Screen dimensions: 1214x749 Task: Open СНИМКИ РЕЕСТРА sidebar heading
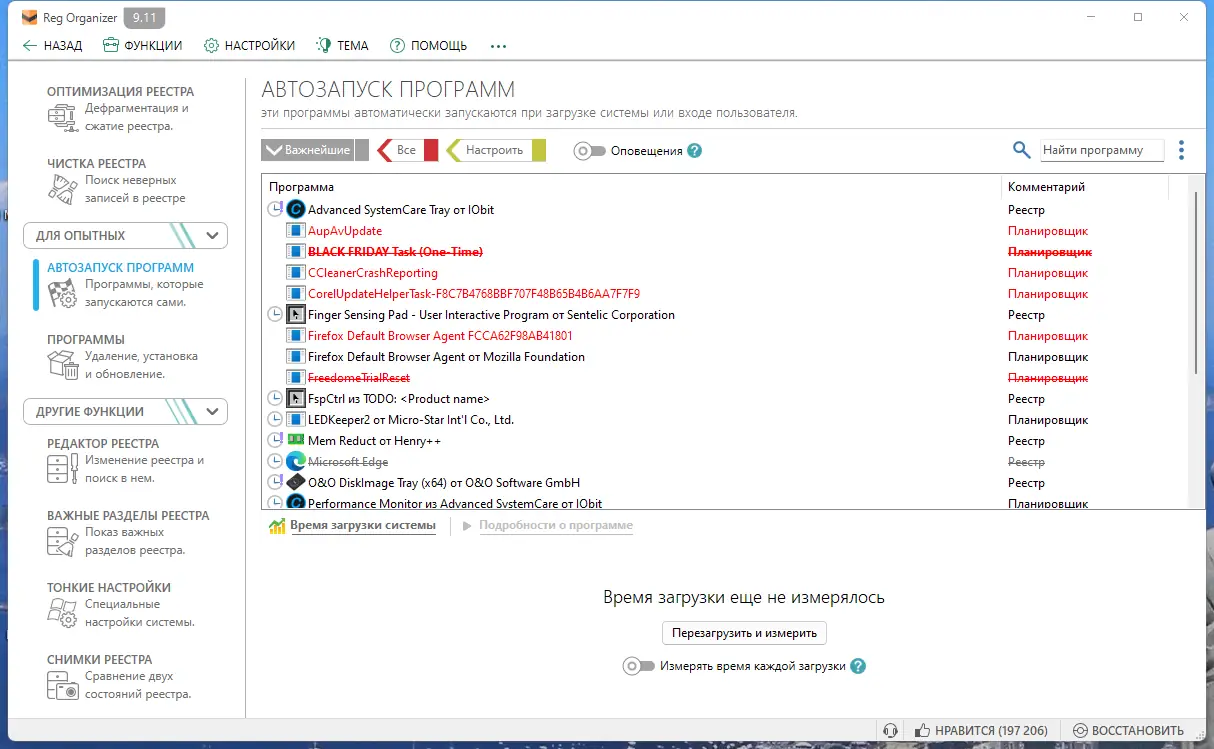(x=100, y=660)
